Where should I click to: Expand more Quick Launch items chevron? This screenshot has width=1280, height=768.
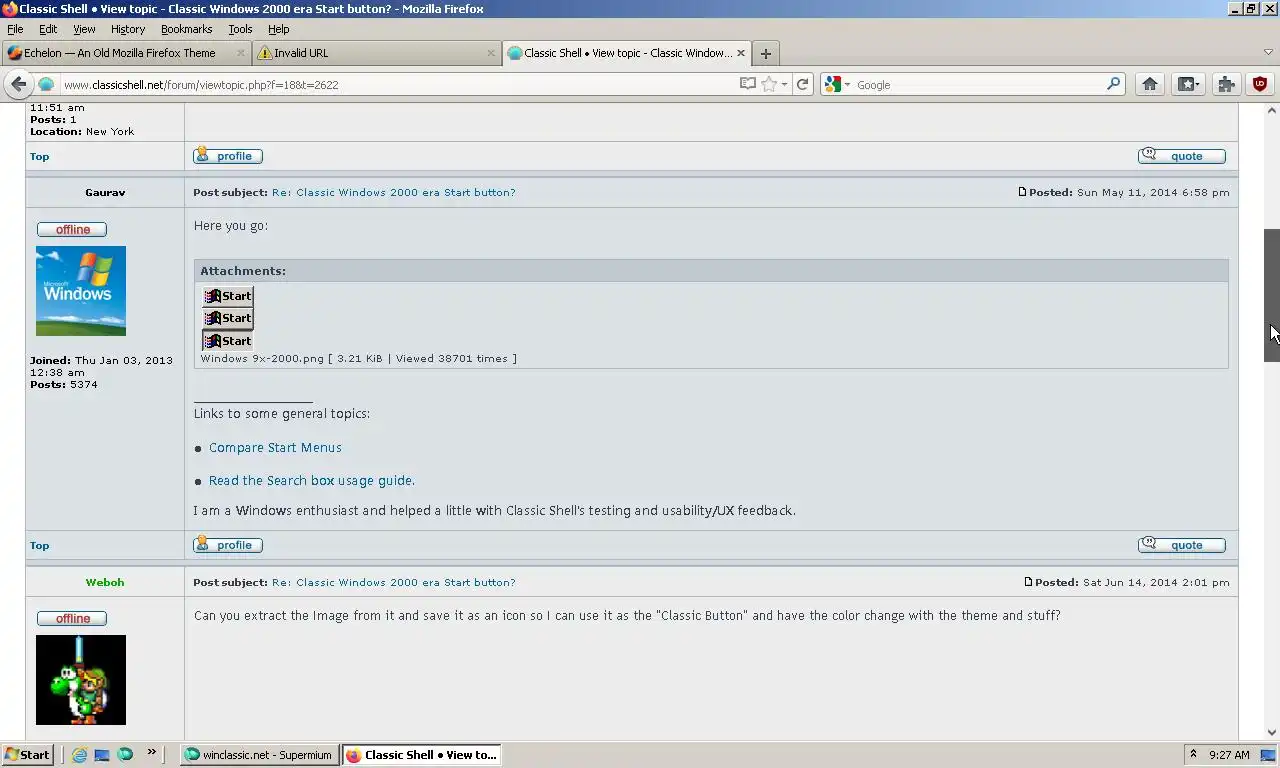152,752
